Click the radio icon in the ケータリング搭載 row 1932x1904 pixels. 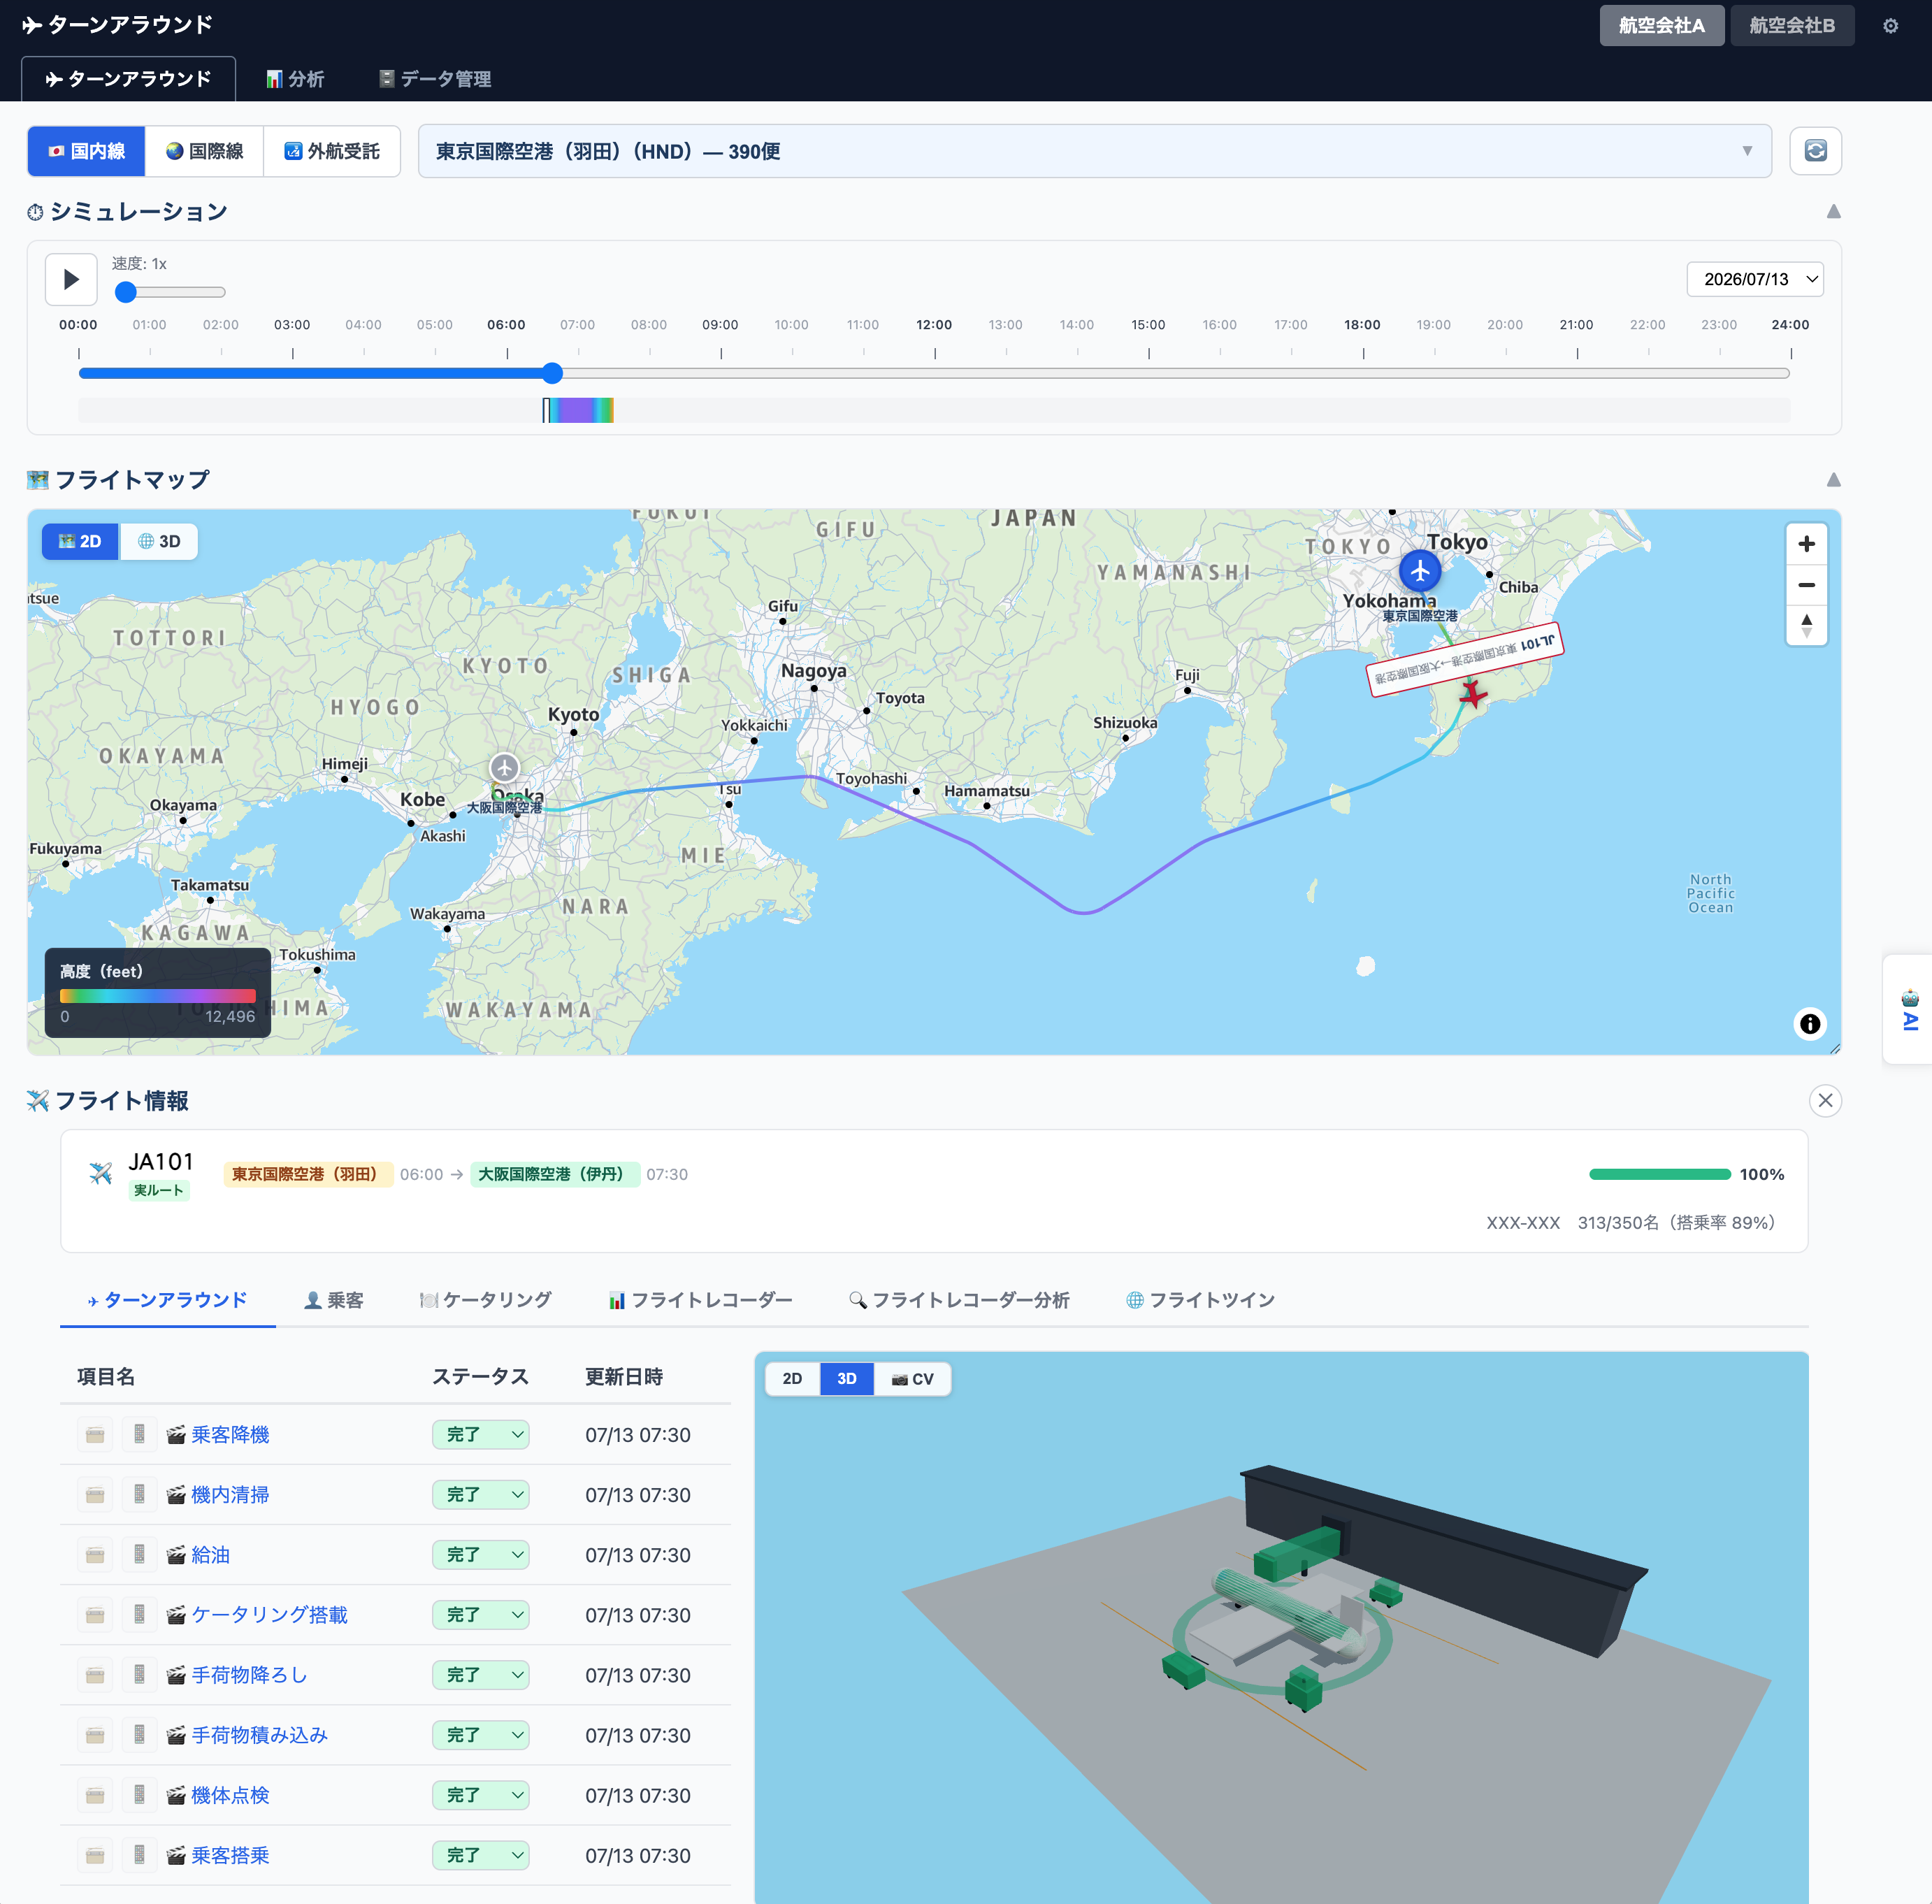pos(95,1615)
